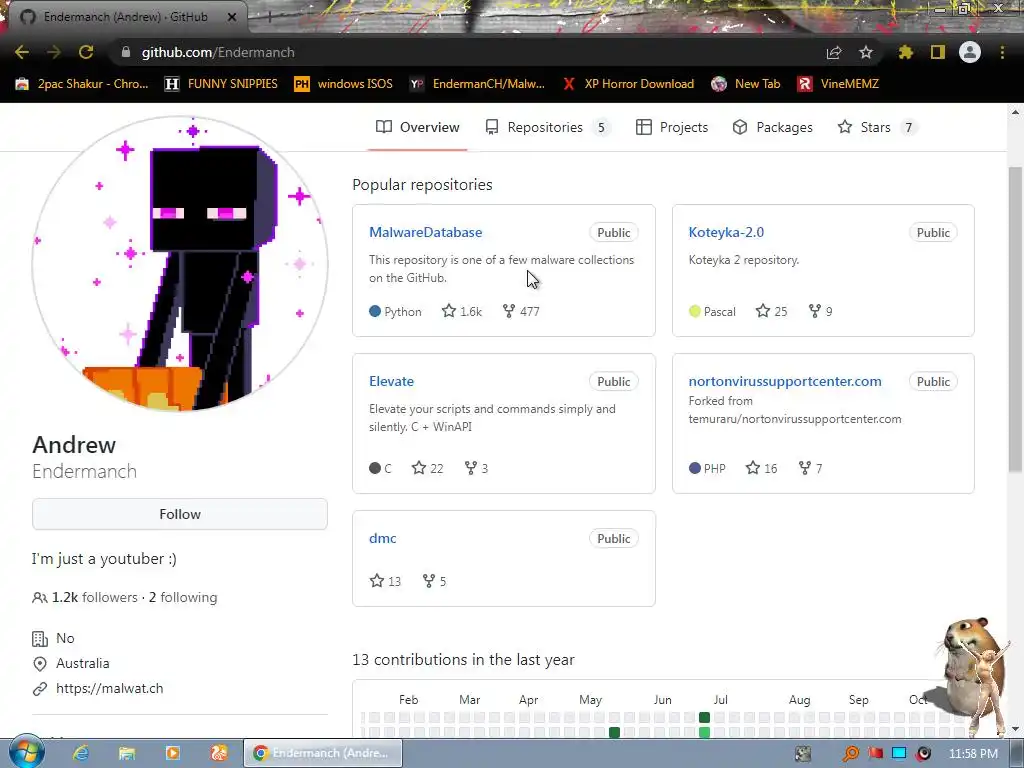1024x768 pixels.
Task: View nortonvirussupportcenter.com 7 forks
Action: pyautogui.click(x=810, y=468)
